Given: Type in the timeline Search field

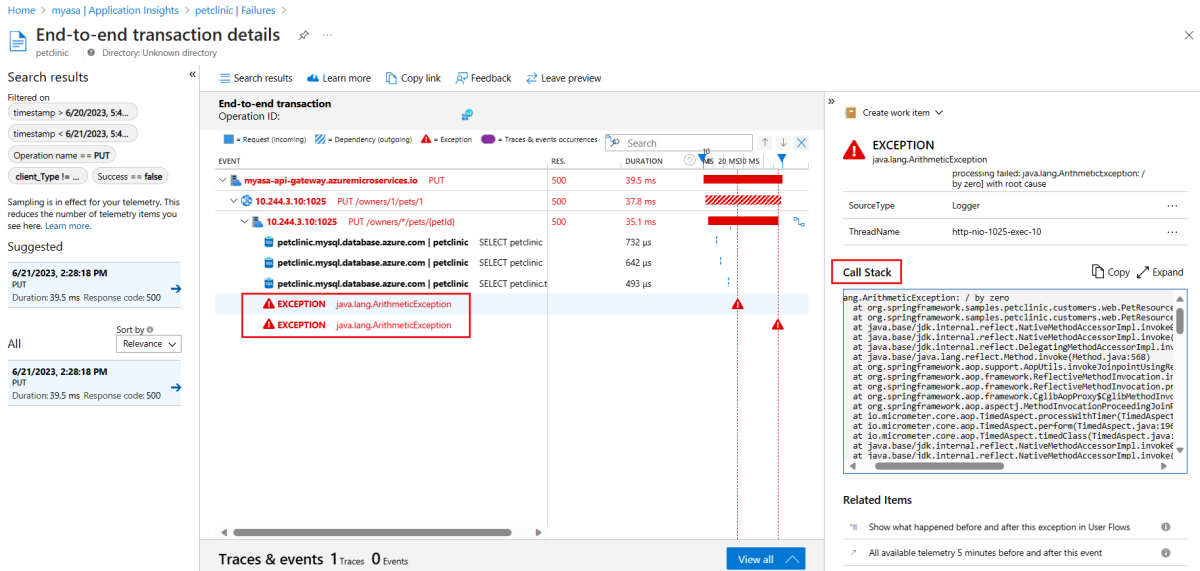Looking at the screenshot, I should tap(686, 143).
